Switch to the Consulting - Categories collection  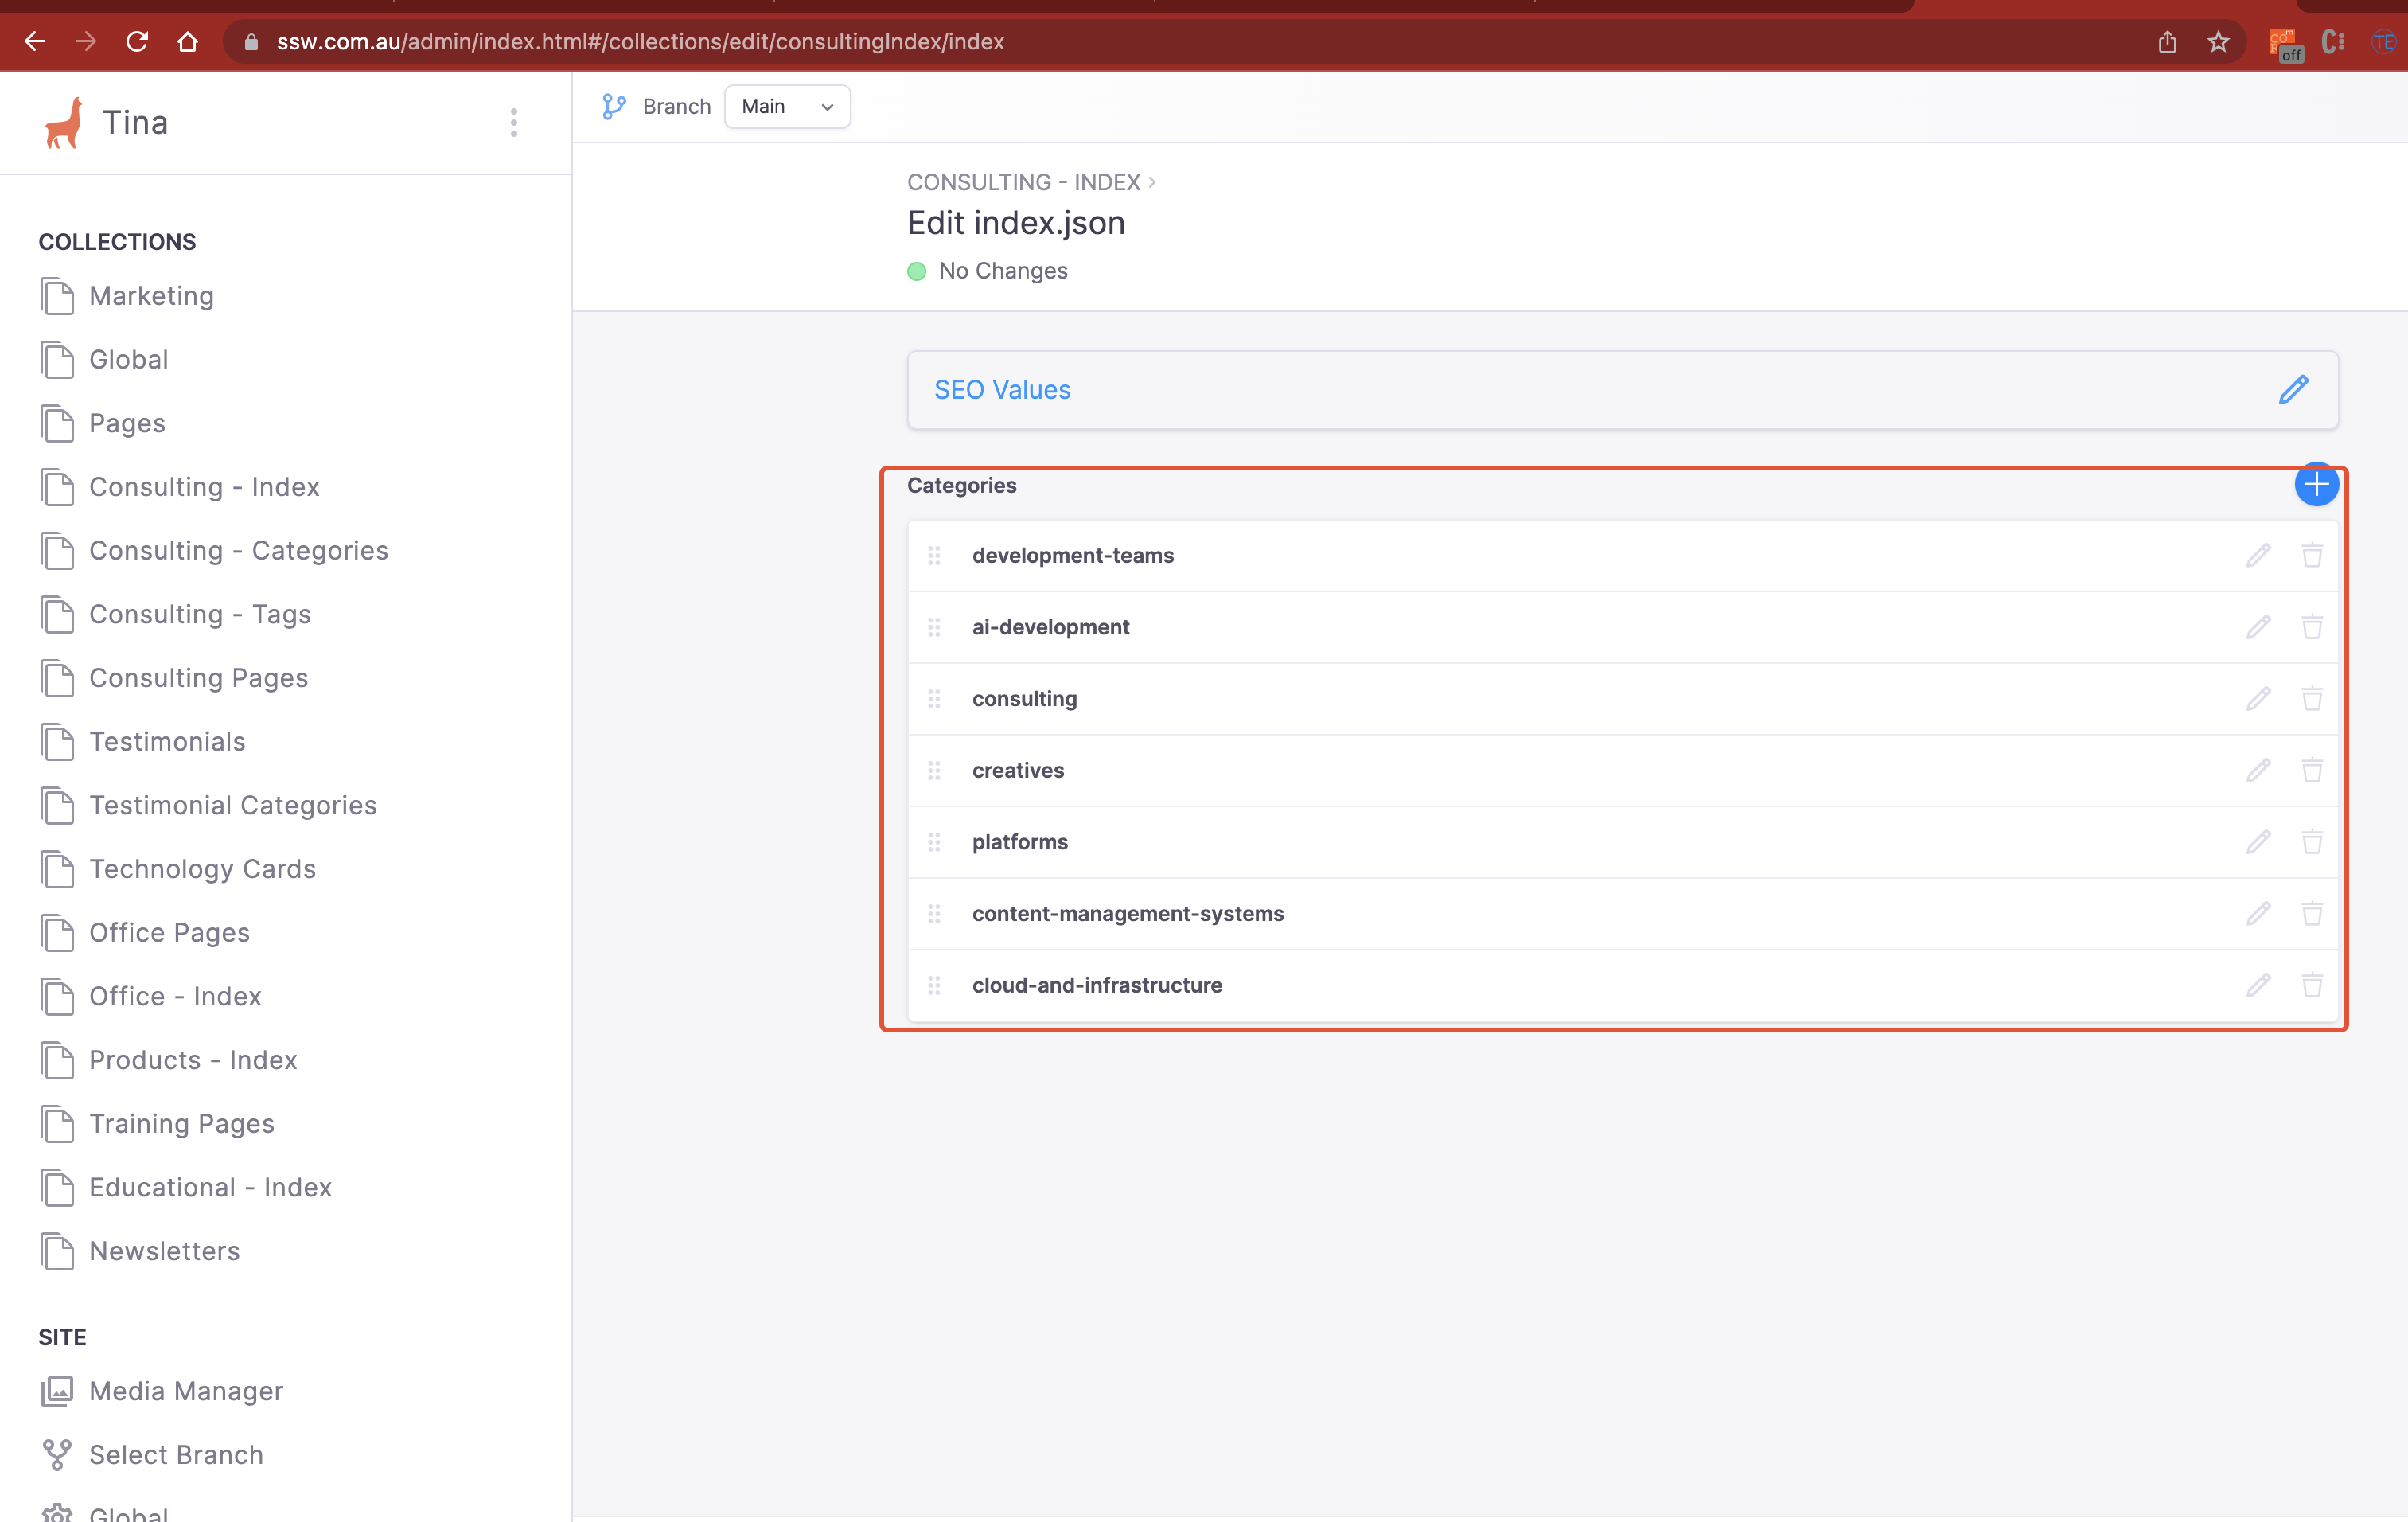coord(238,550)
